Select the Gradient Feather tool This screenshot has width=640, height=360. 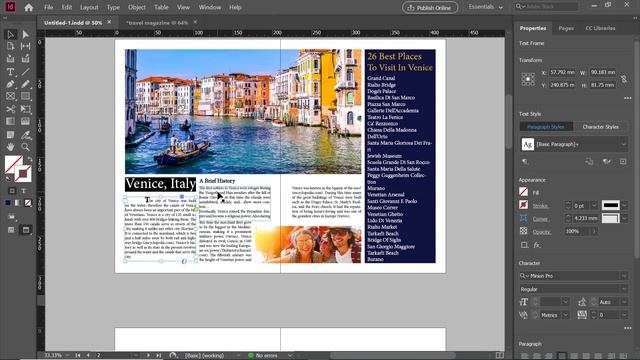click(25, 121)
